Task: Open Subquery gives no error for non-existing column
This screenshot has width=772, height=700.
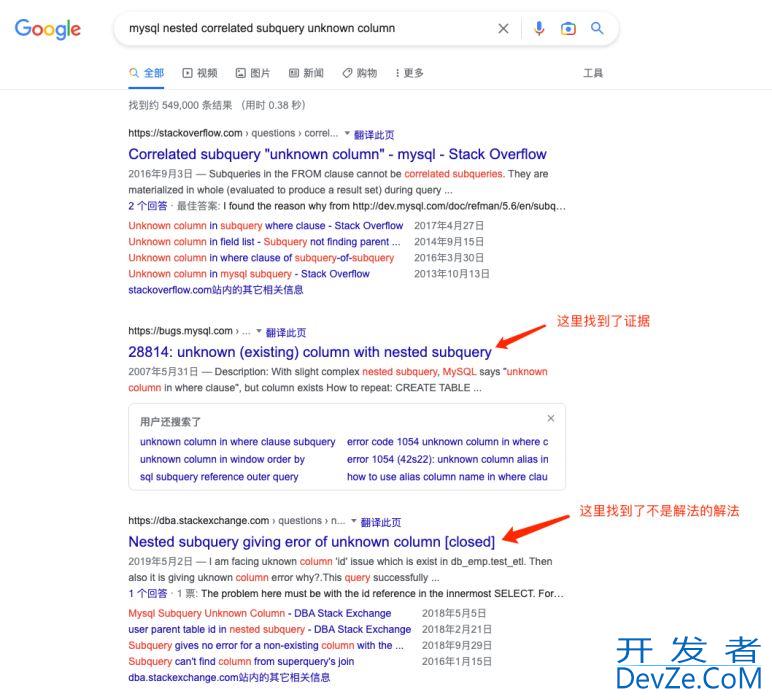Action: tap(266, 645)
